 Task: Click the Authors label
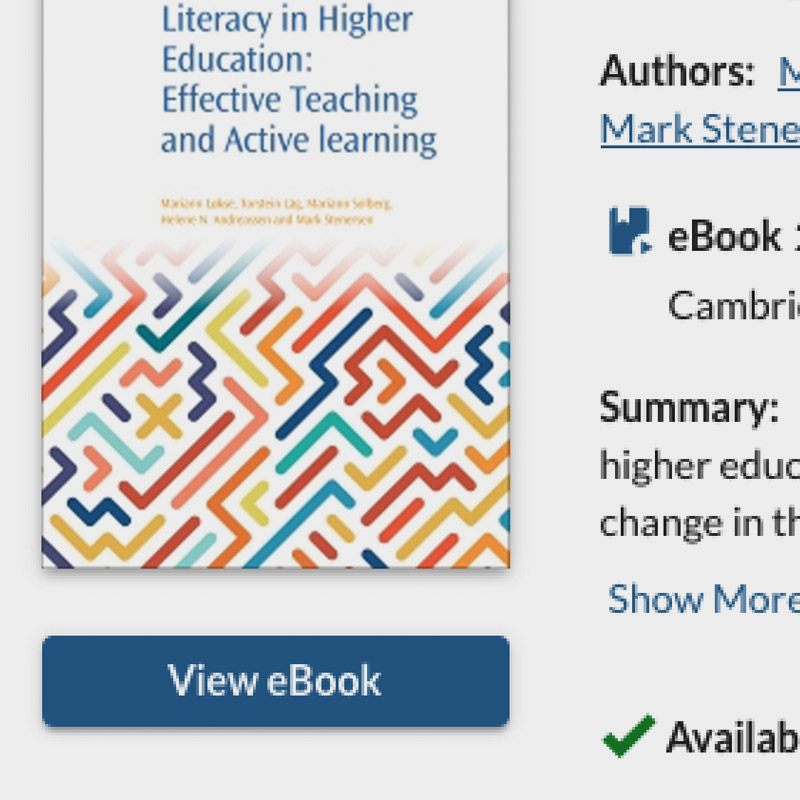677,71
